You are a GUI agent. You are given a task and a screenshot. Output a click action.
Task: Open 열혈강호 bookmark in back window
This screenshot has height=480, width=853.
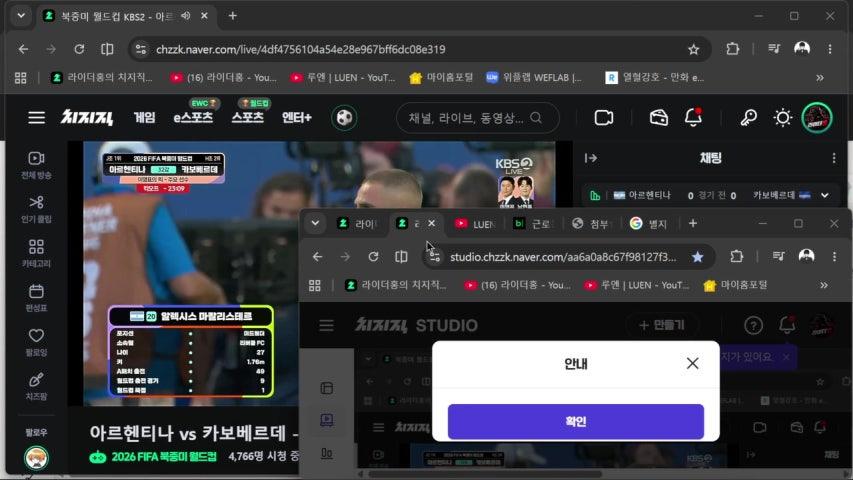point(655,78)
